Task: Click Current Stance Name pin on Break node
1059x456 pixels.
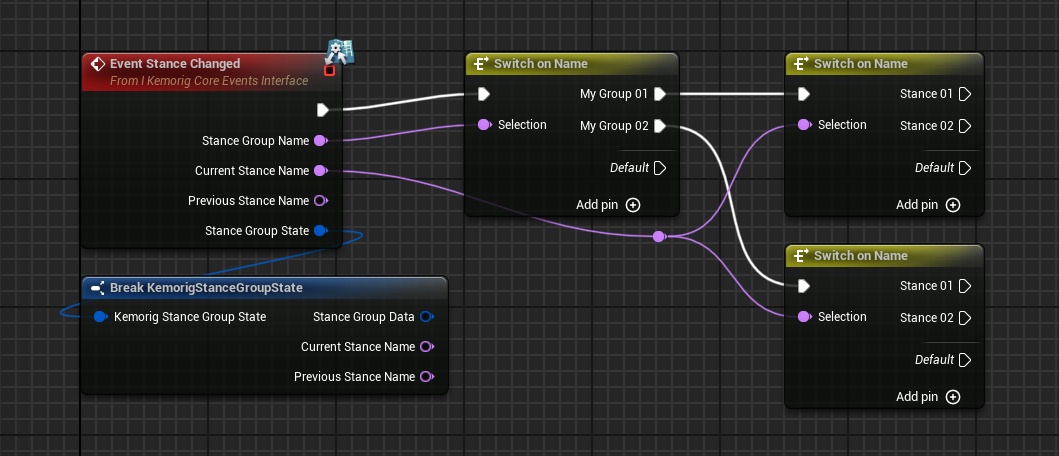Action: pyautogui.click(x=426, y=347)
